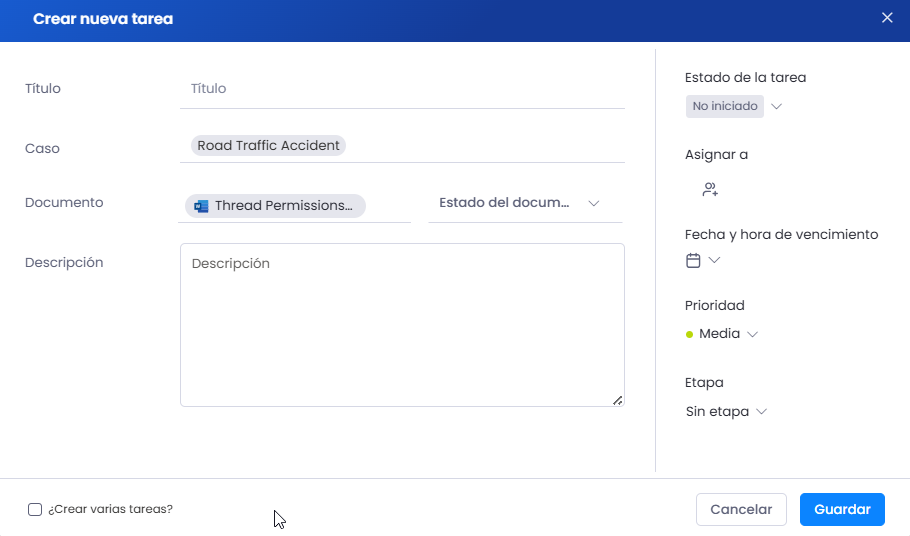Click the Título input field
910x536 pixels.
(402, 89)
